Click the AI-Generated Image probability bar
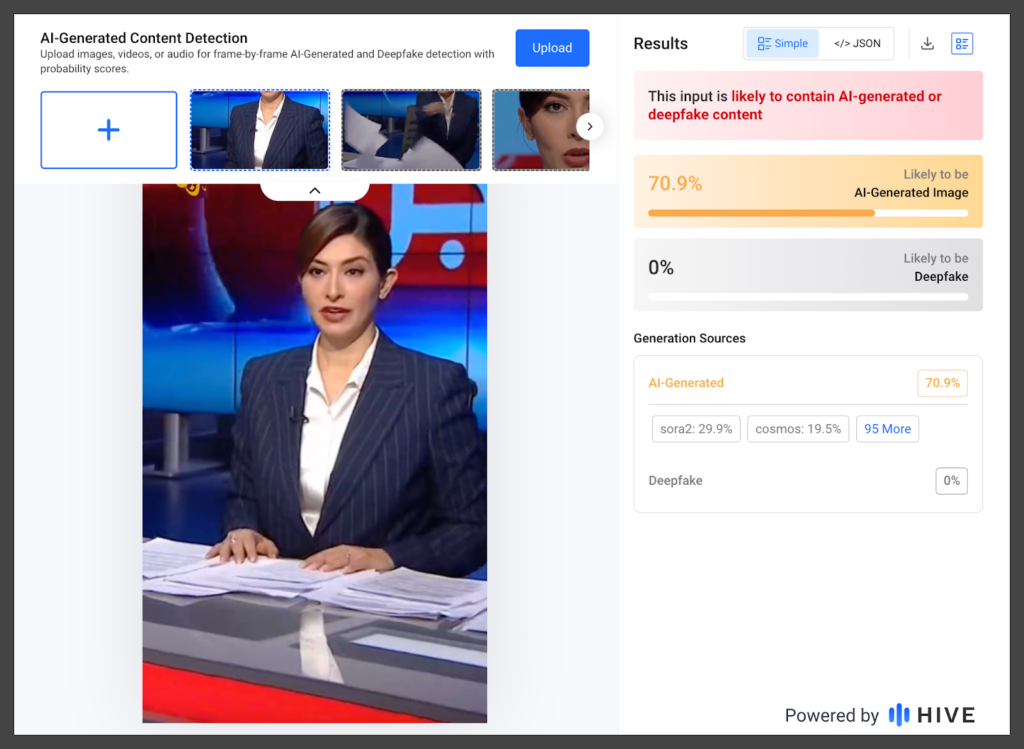 [808, 213]
